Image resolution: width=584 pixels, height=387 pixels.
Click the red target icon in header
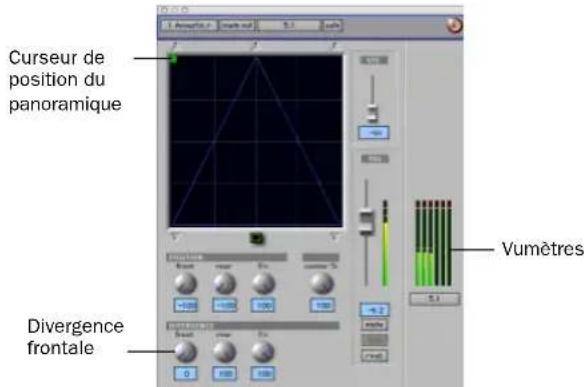tap(454, 25)
